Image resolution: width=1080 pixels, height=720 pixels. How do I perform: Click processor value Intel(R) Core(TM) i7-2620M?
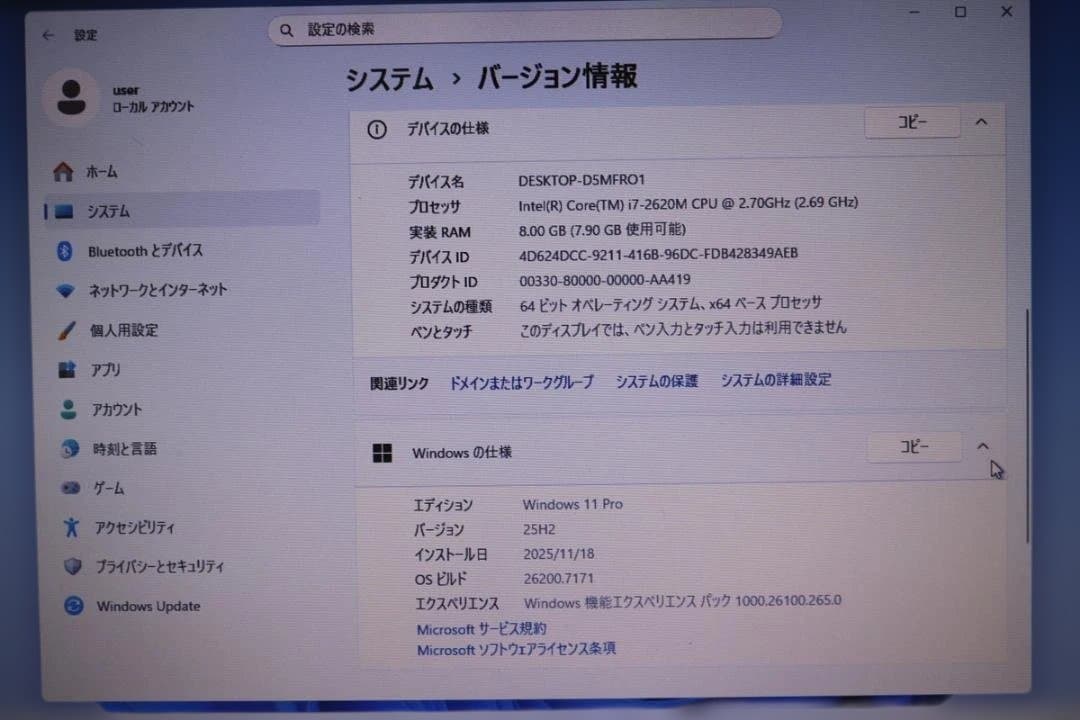688,204
